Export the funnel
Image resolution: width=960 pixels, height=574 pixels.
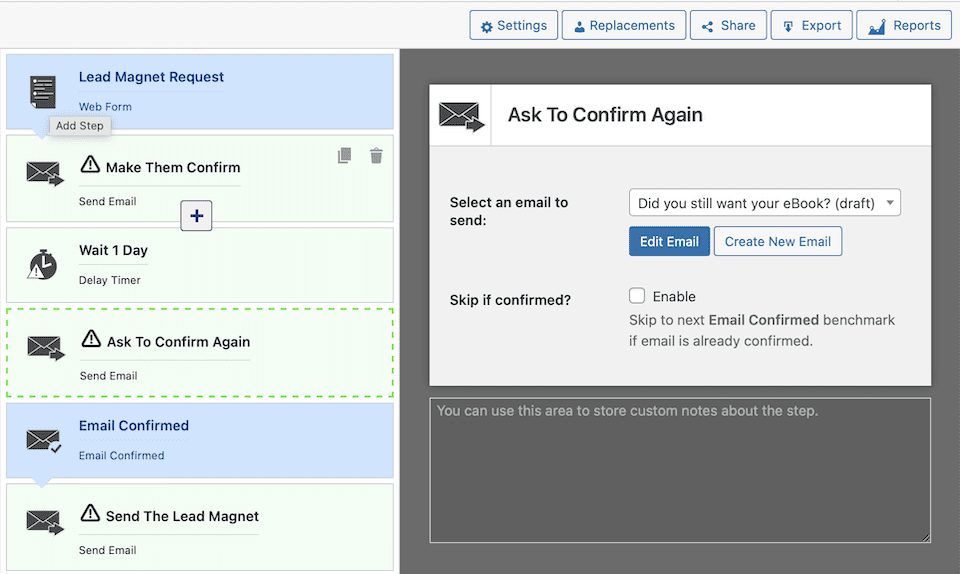pyautogui.click(x=811, y=25)
